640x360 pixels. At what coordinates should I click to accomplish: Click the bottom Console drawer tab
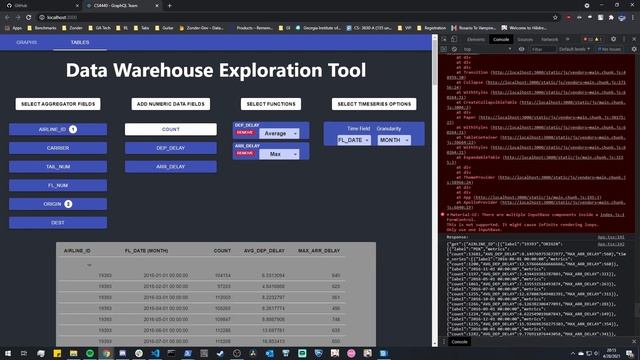(x=459, y=342)
